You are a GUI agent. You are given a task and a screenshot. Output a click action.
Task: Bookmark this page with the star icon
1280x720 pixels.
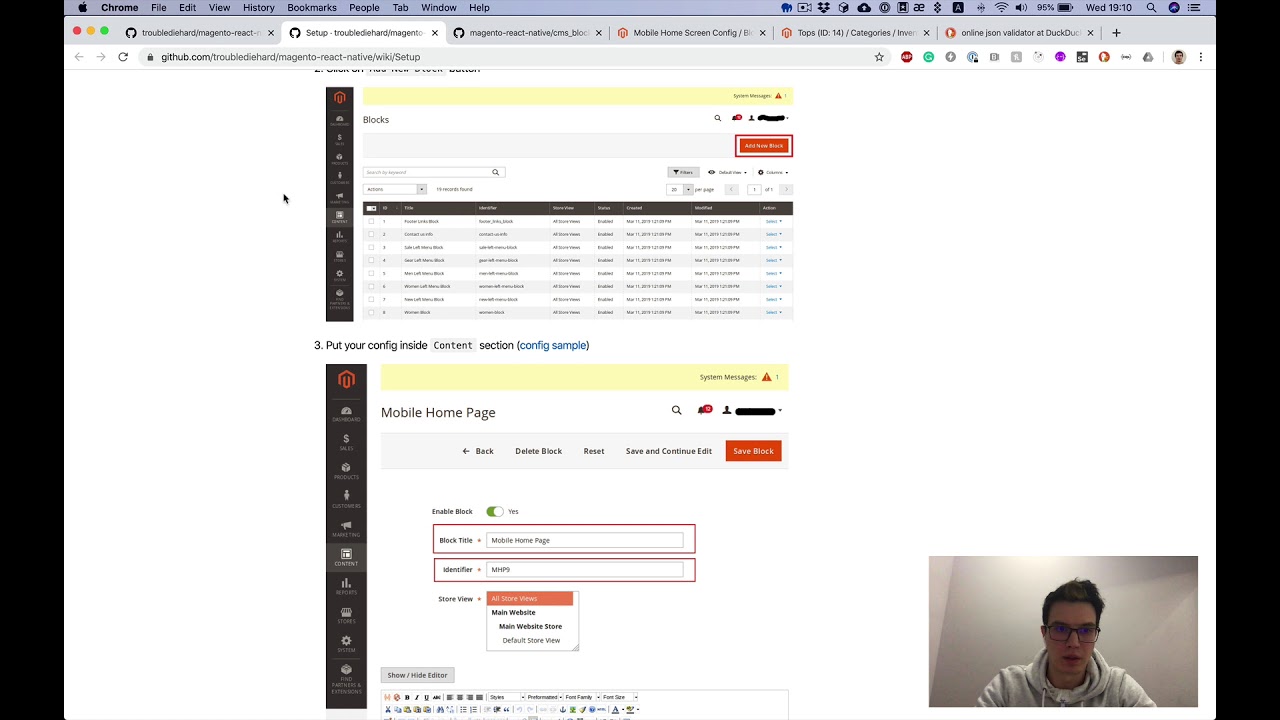[x=879, y=57]
